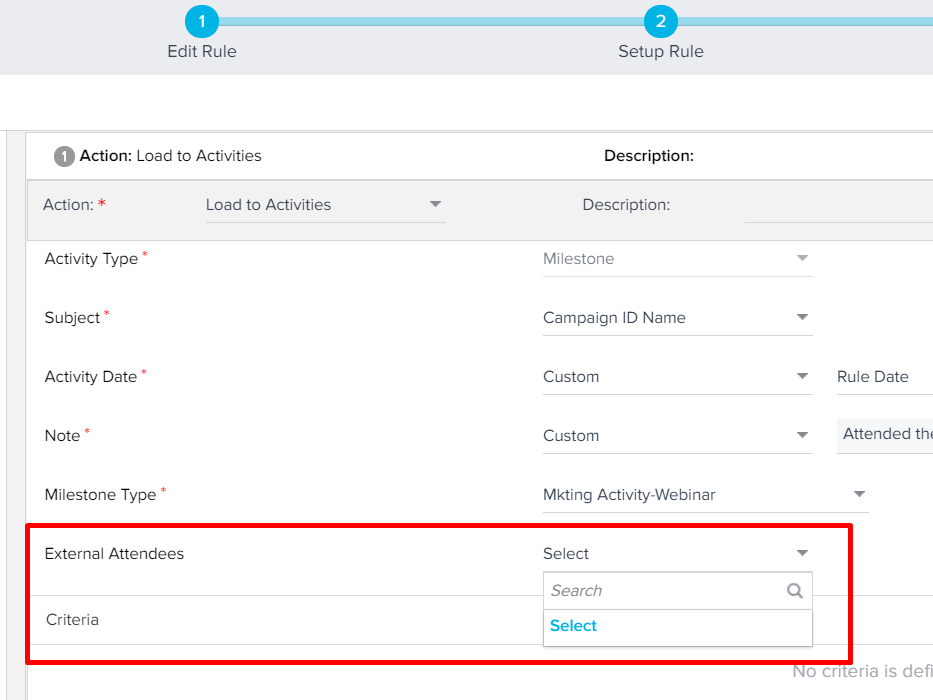The image size is (933, 700).
Task: Open the Action Load to Activities dropdown
Action: pos(325,205)
